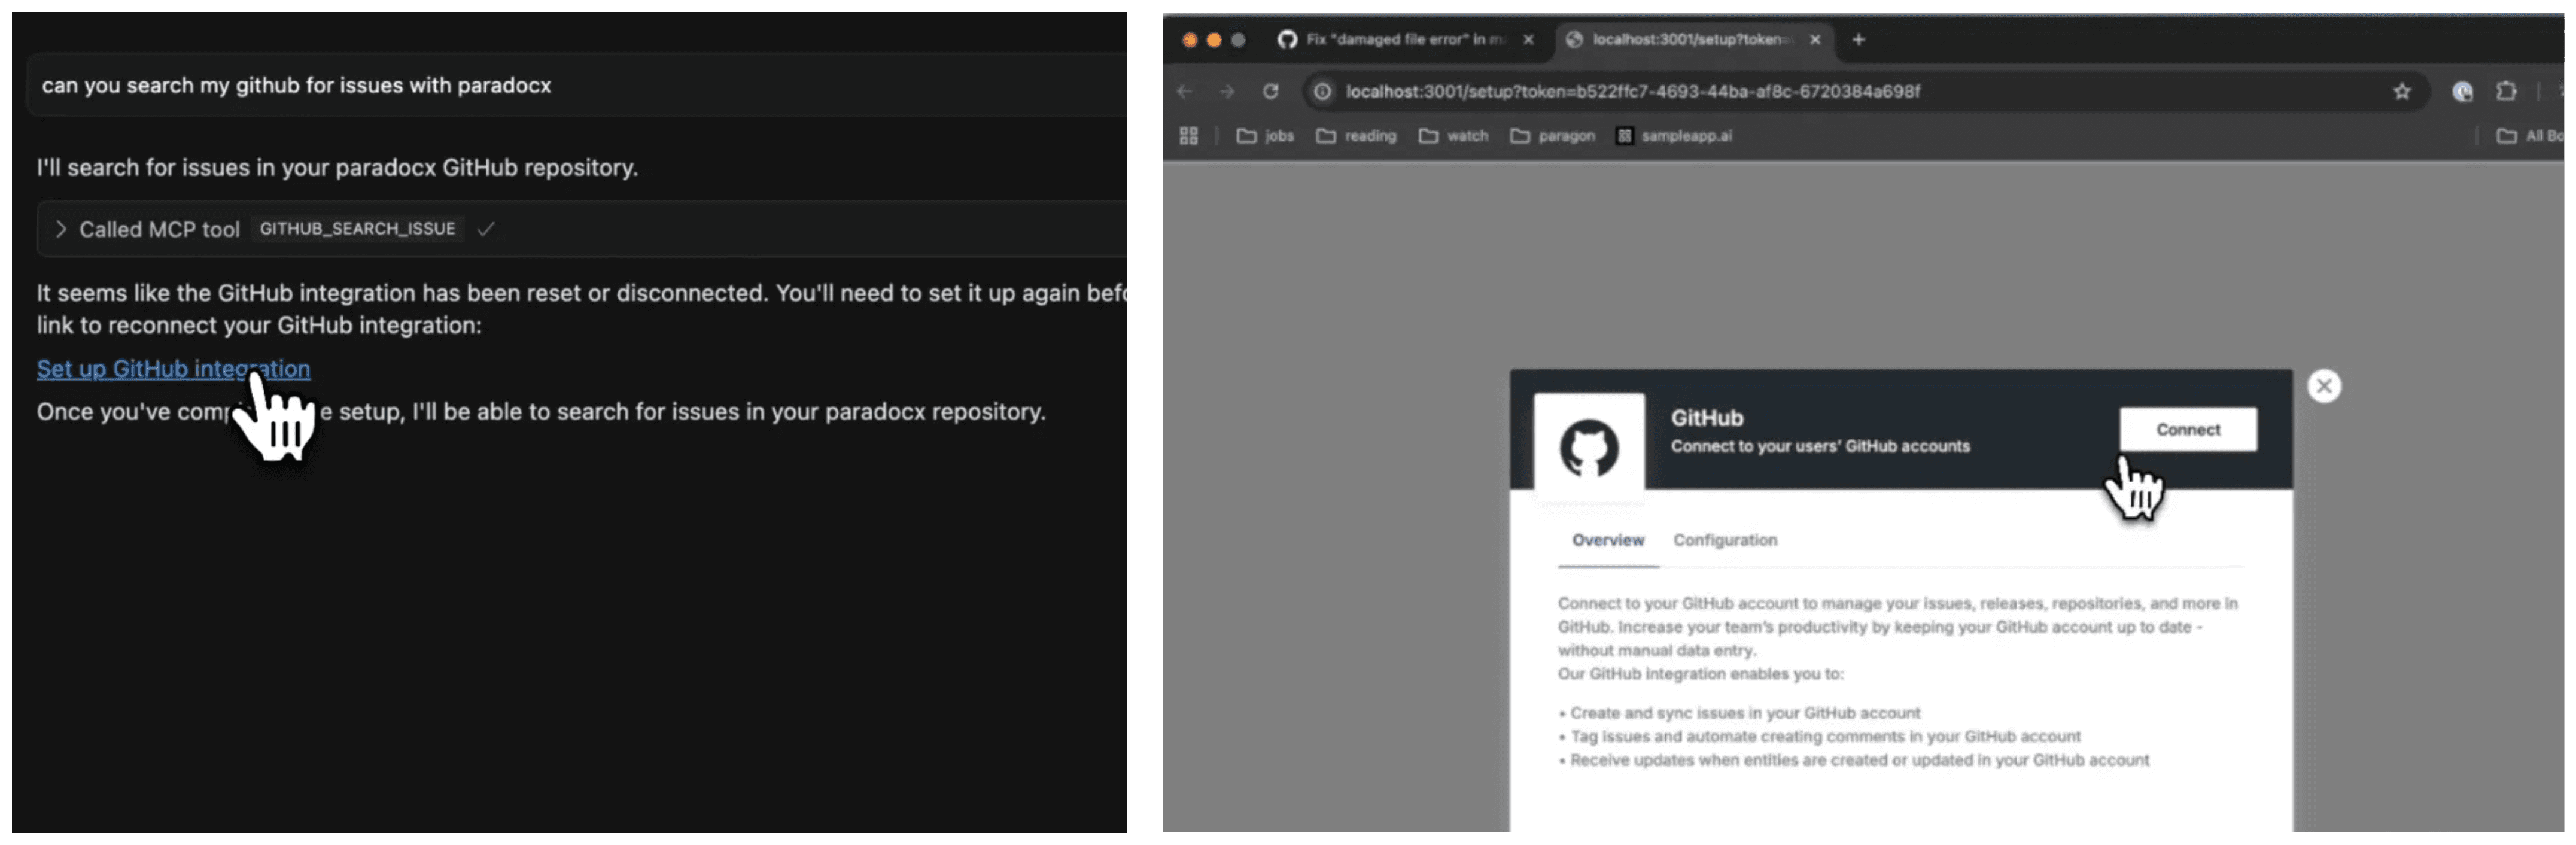
Task: Open new tab with plus icon
Action: click(1858, 40)
